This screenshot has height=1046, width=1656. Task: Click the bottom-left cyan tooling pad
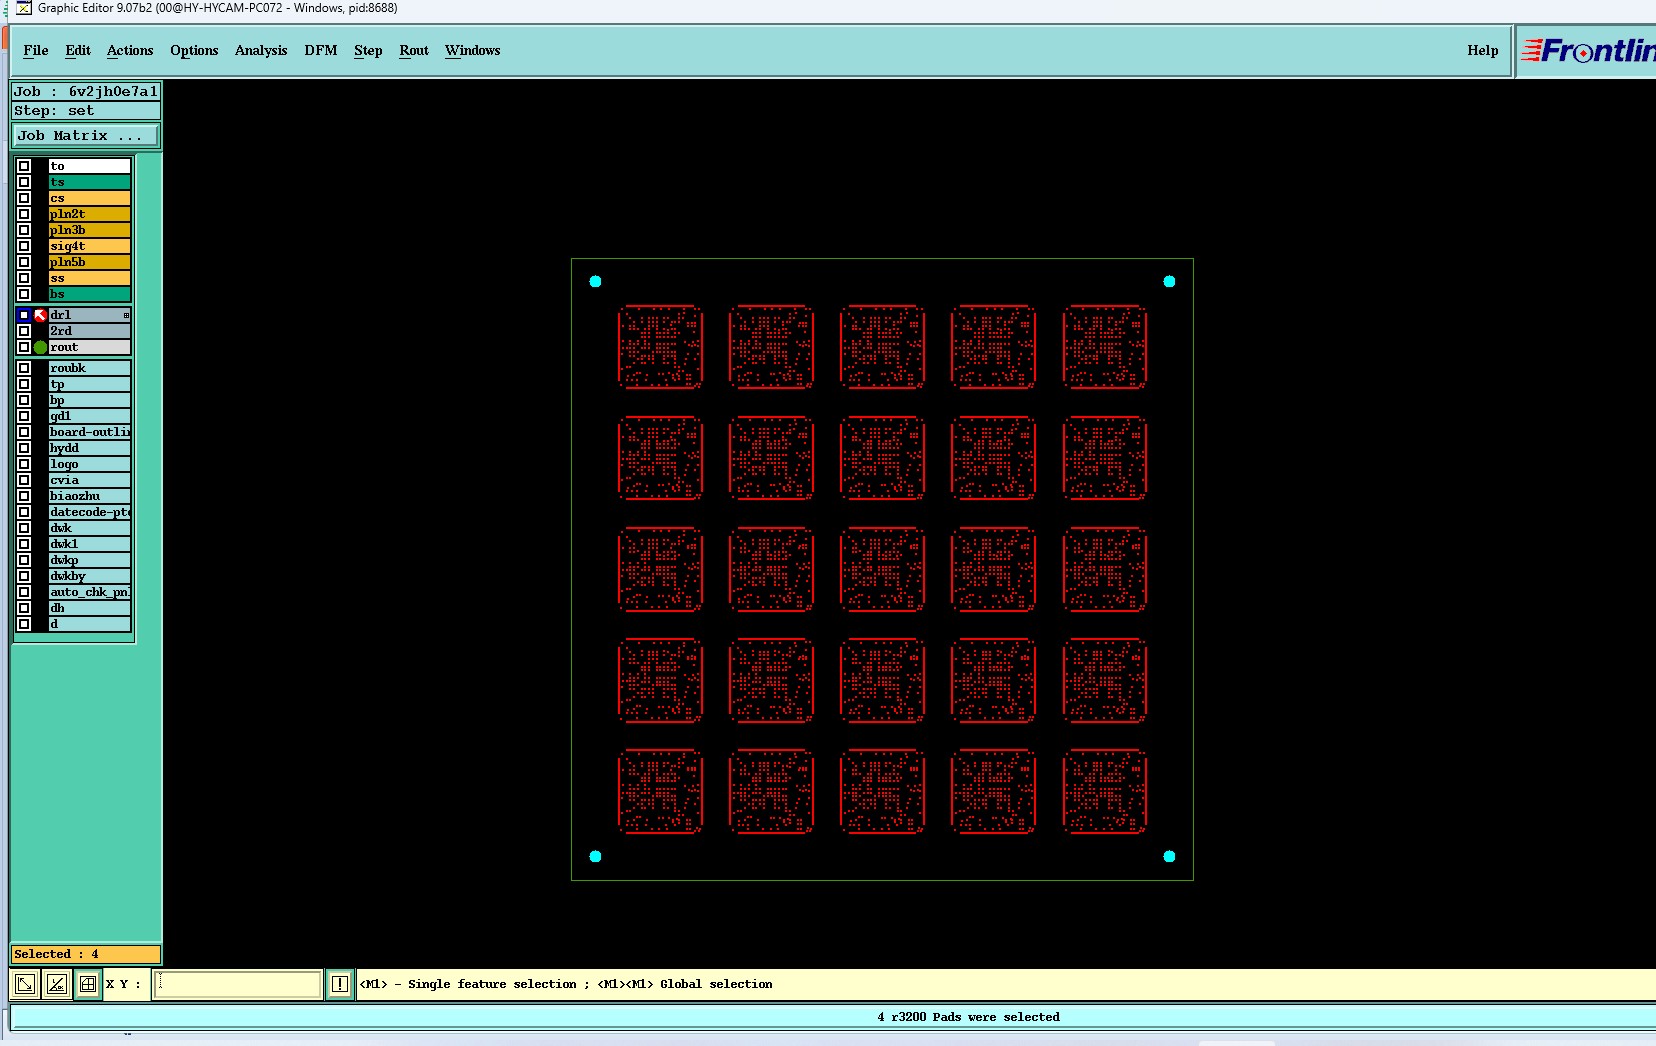[595, 856]
